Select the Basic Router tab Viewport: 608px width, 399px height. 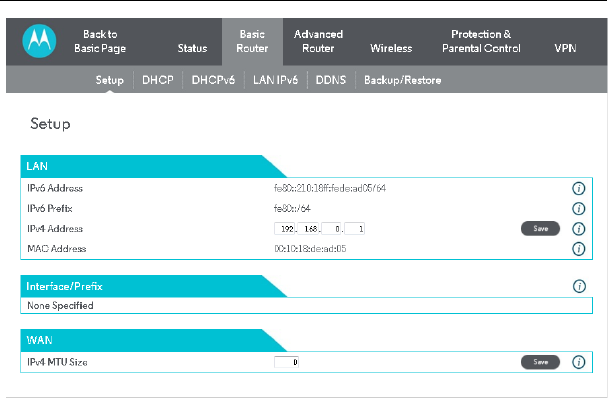click(252, 41)
